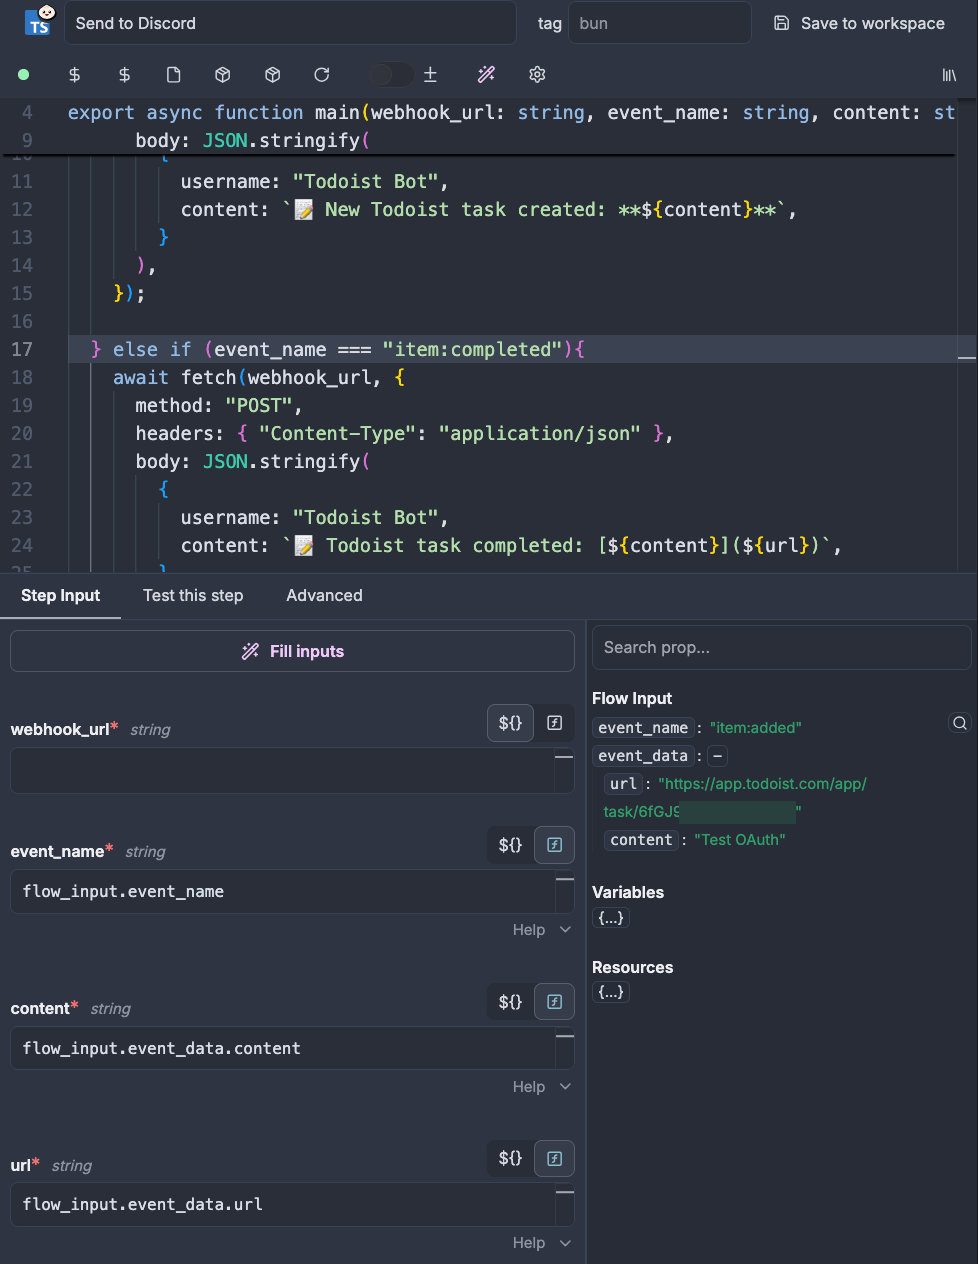
Task: Click the Fill inputs button
Action: click(x=292, y=650)
